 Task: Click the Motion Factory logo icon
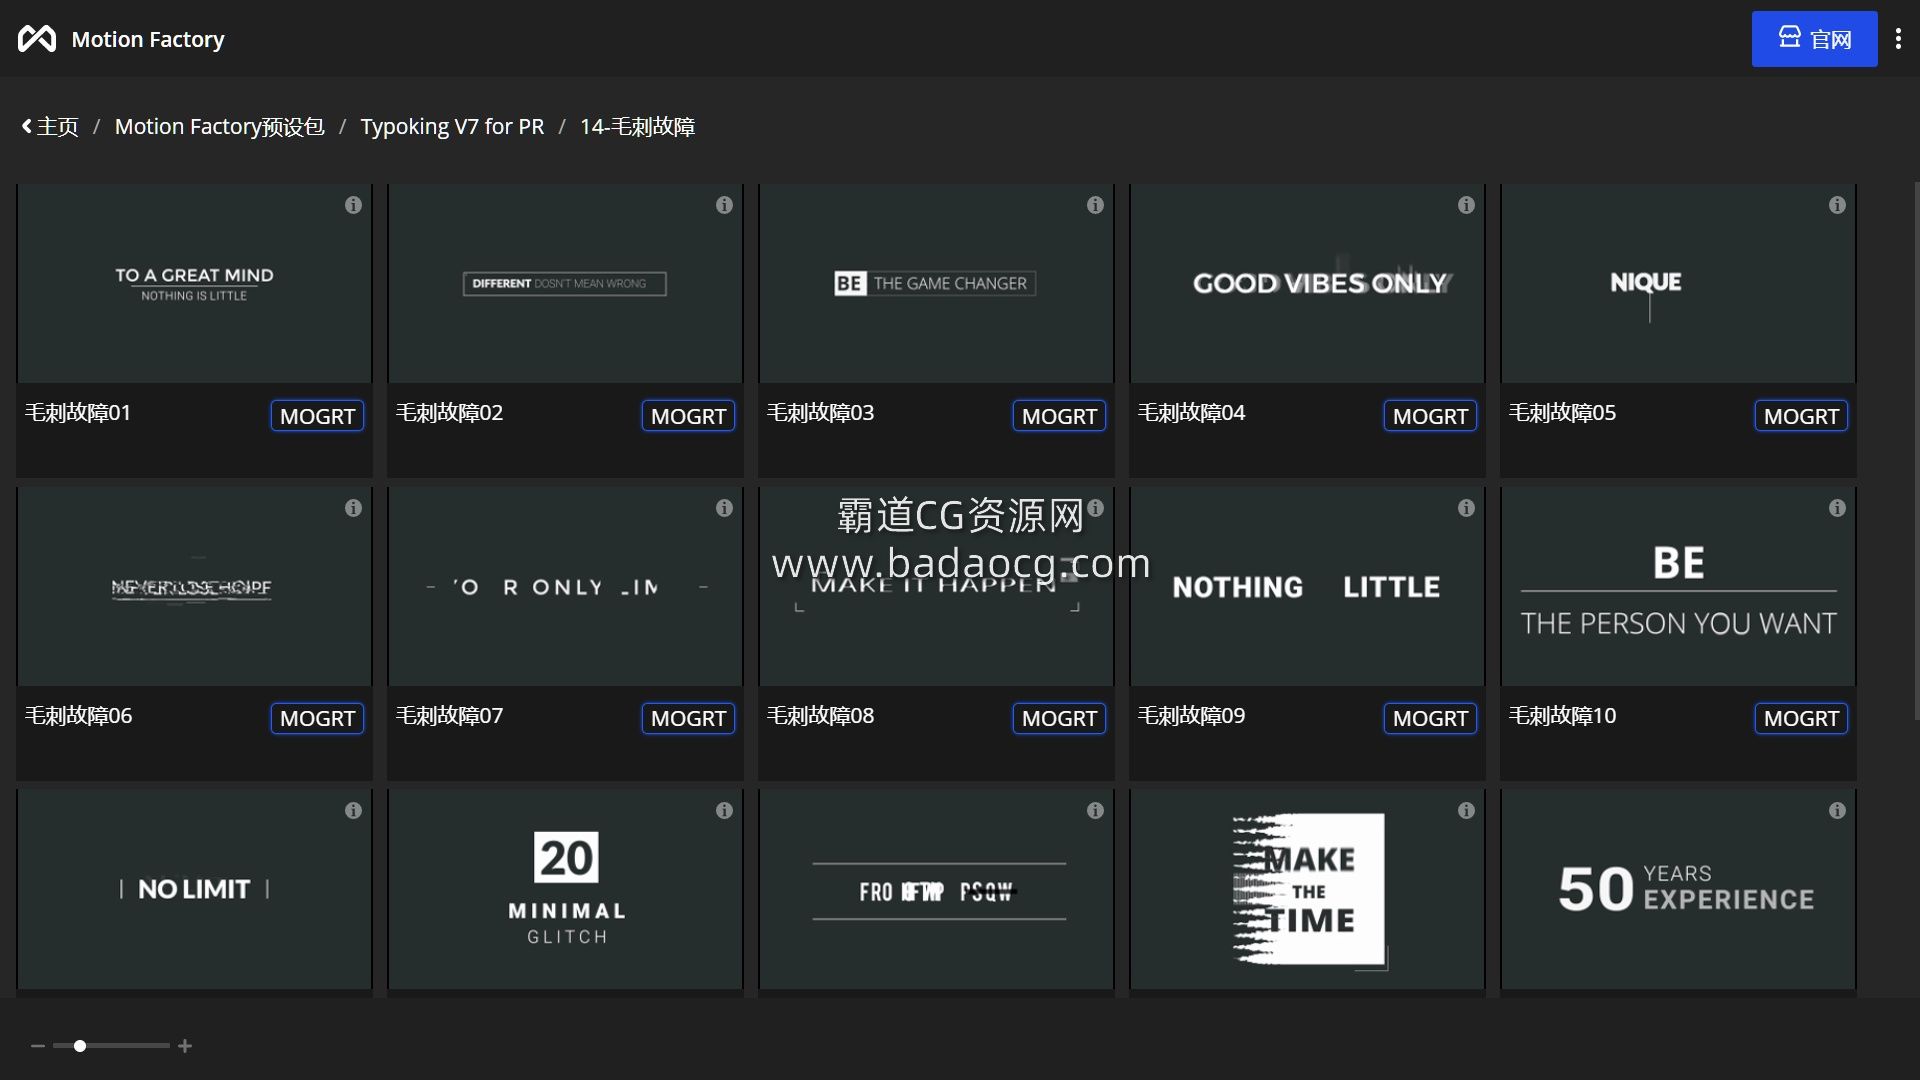37,39
